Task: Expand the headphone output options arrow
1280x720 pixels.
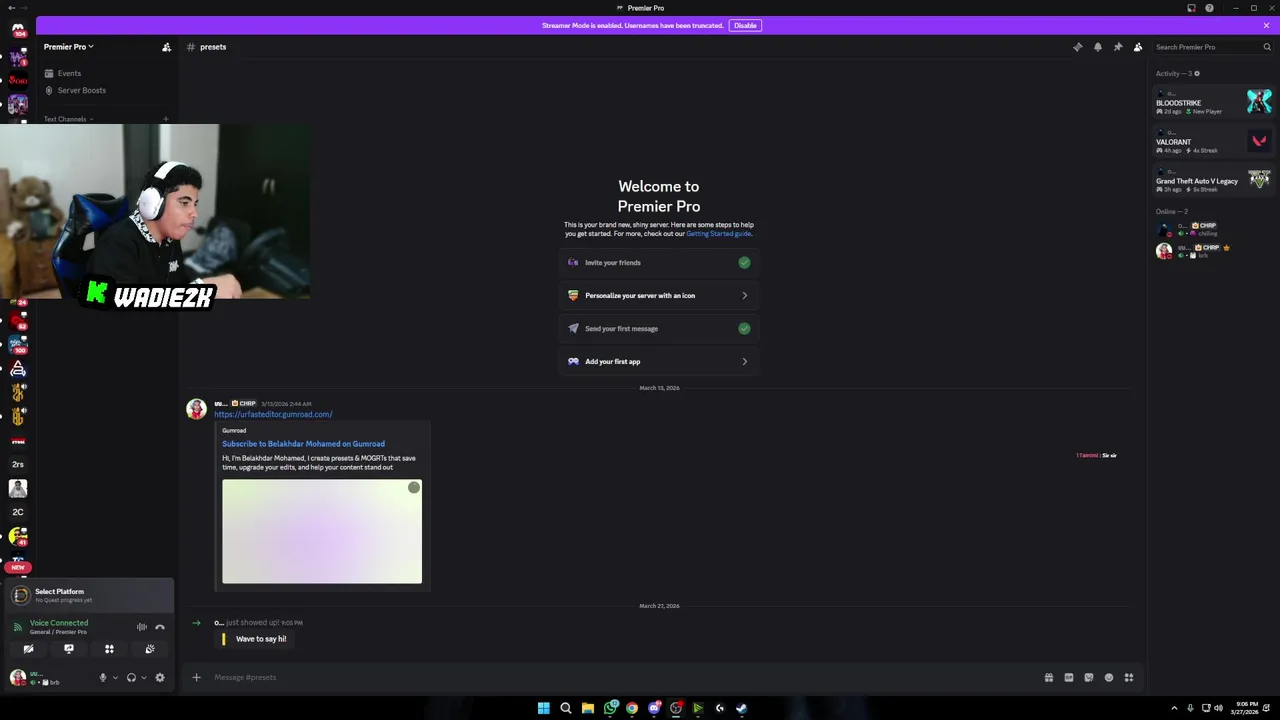Action: click(143, 678)
